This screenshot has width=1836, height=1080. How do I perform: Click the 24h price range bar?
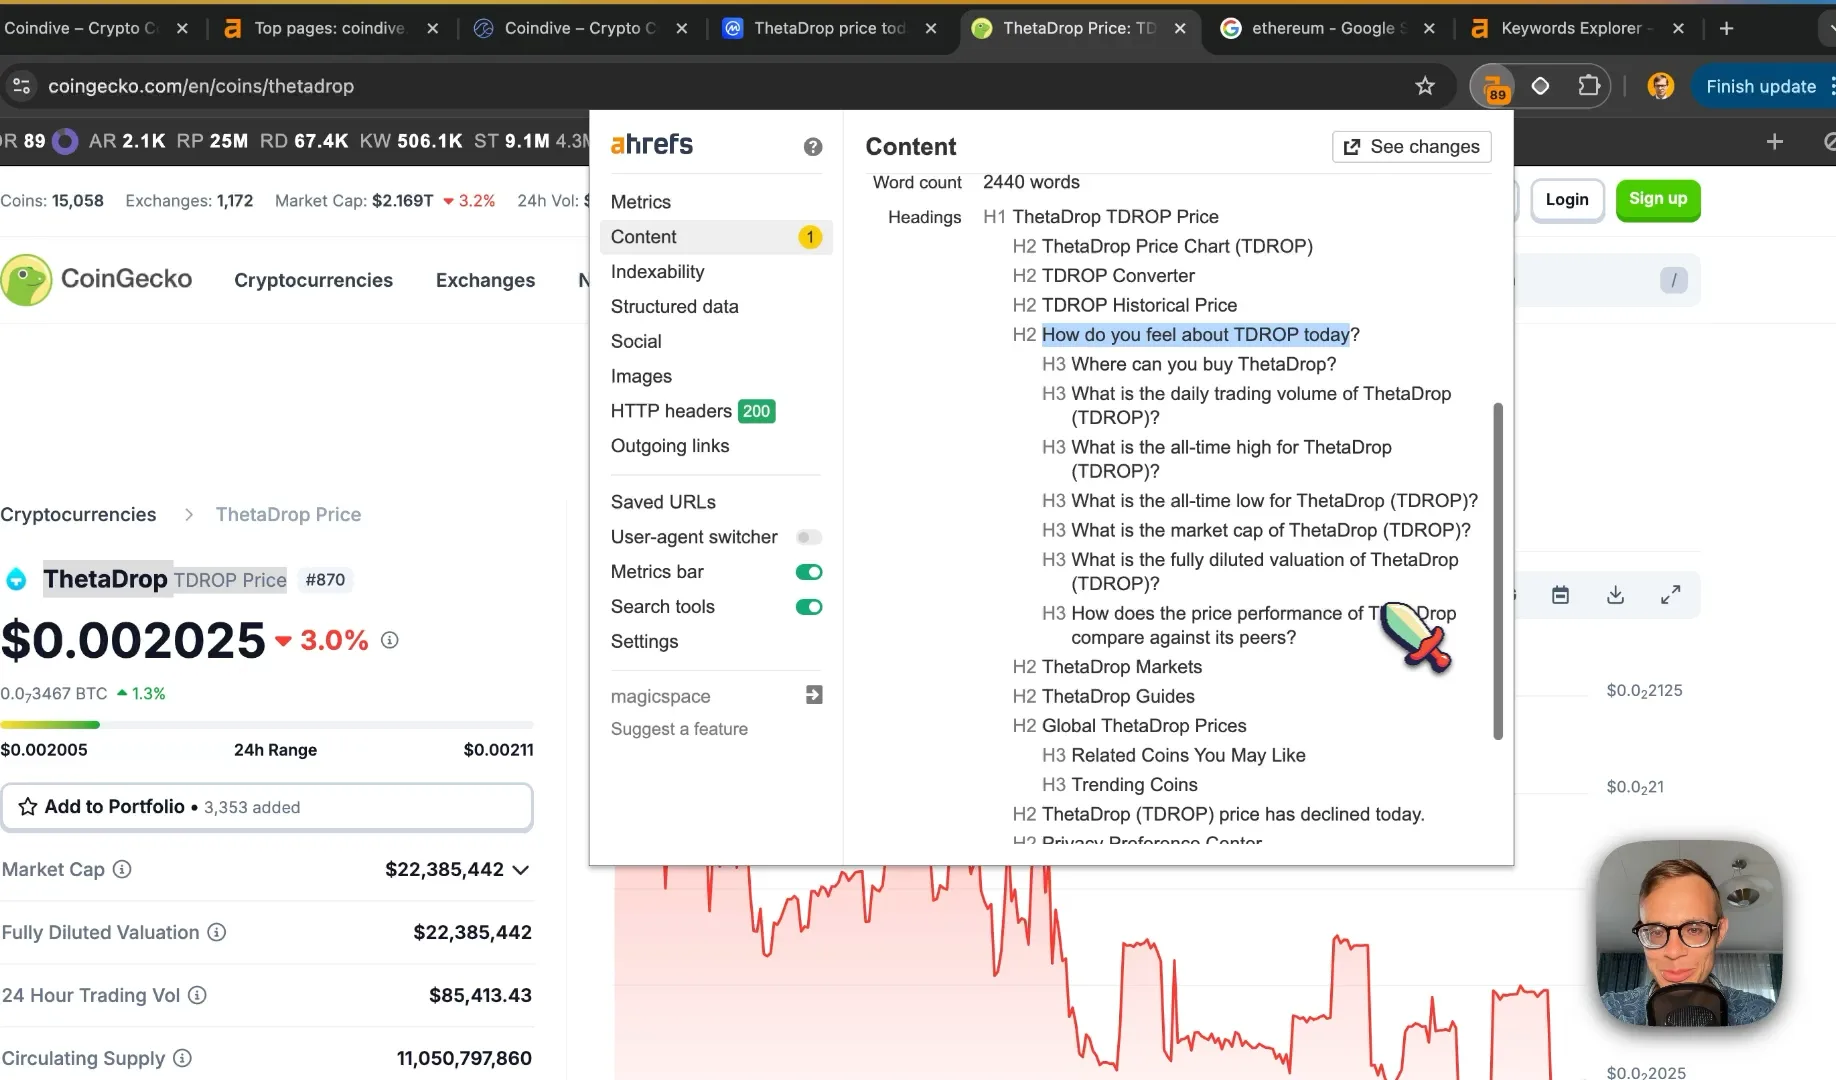267,724
